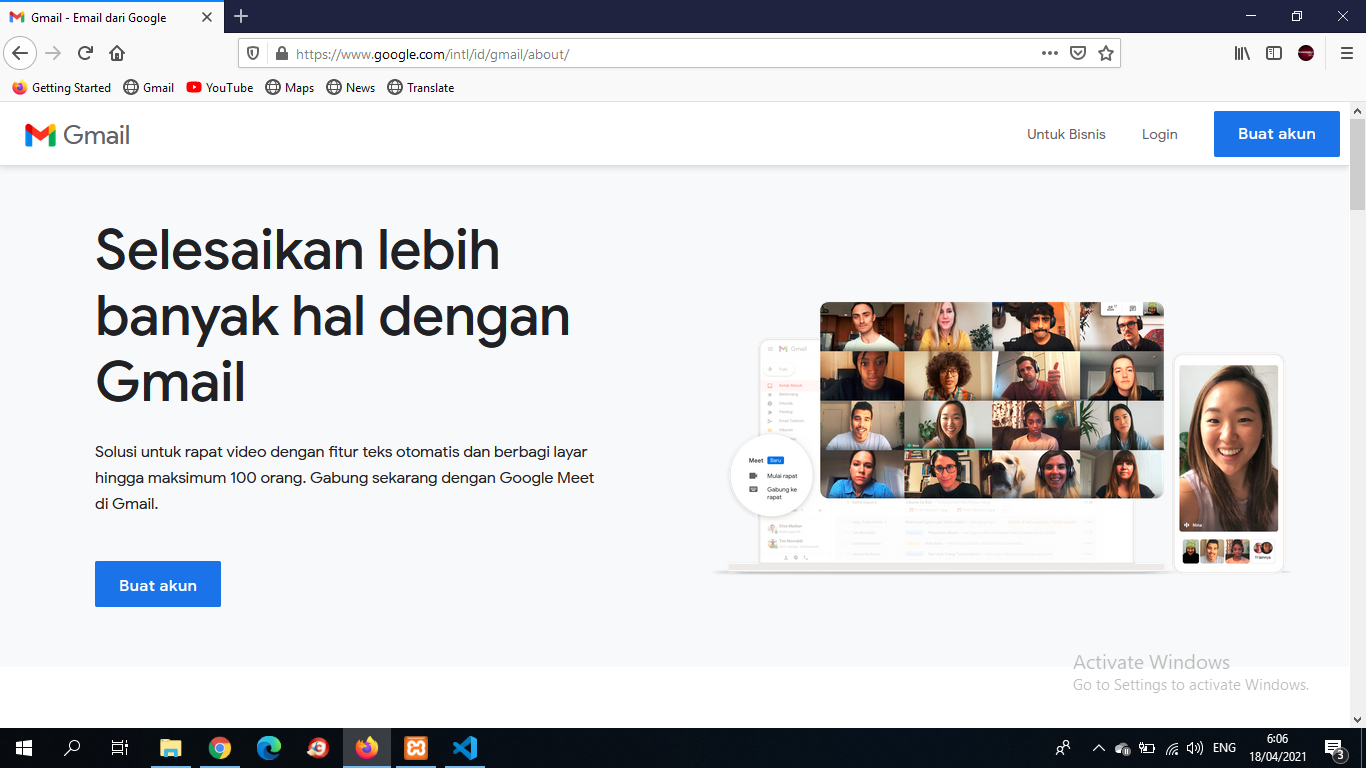This screenshot has height=768, width=1366.
Task: Open the Untuk Bisnis link
Action: (x=1066, y=134)
